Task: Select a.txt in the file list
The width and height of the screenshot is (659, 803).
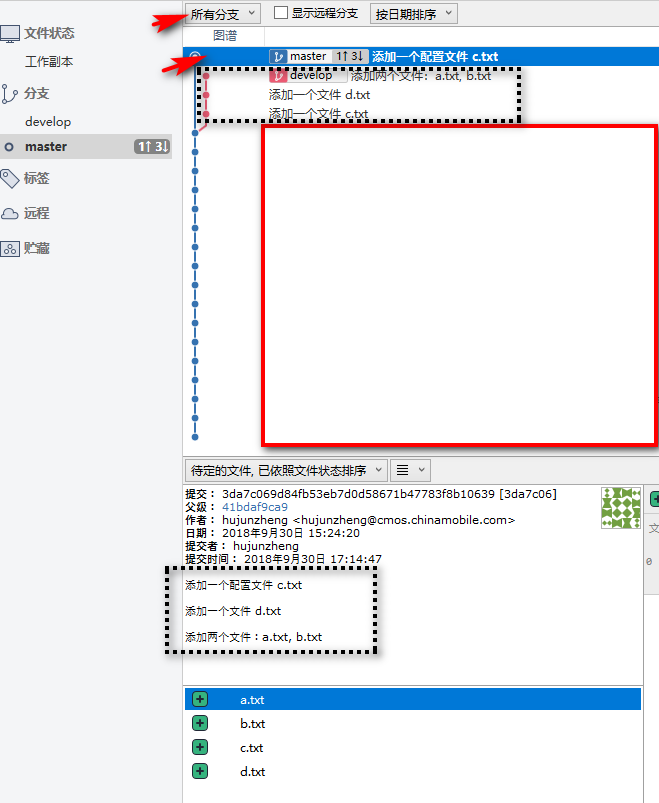Action: 413,699
